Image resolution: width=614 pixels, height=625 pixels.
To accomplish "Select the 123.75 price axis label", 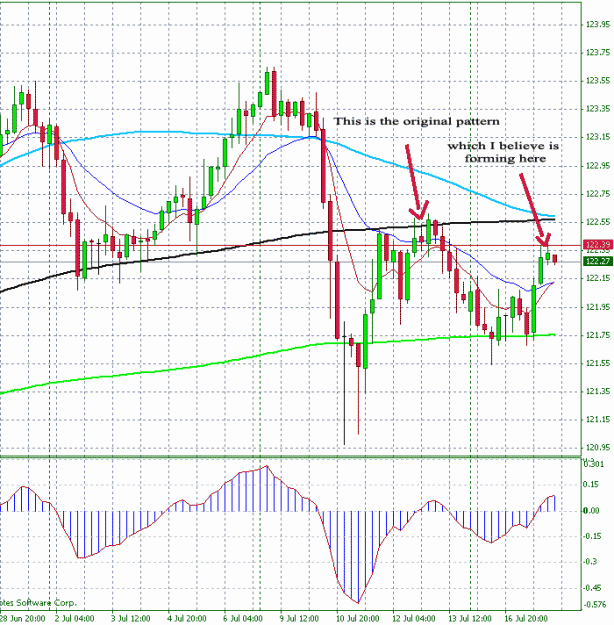I will click(598, 53).
